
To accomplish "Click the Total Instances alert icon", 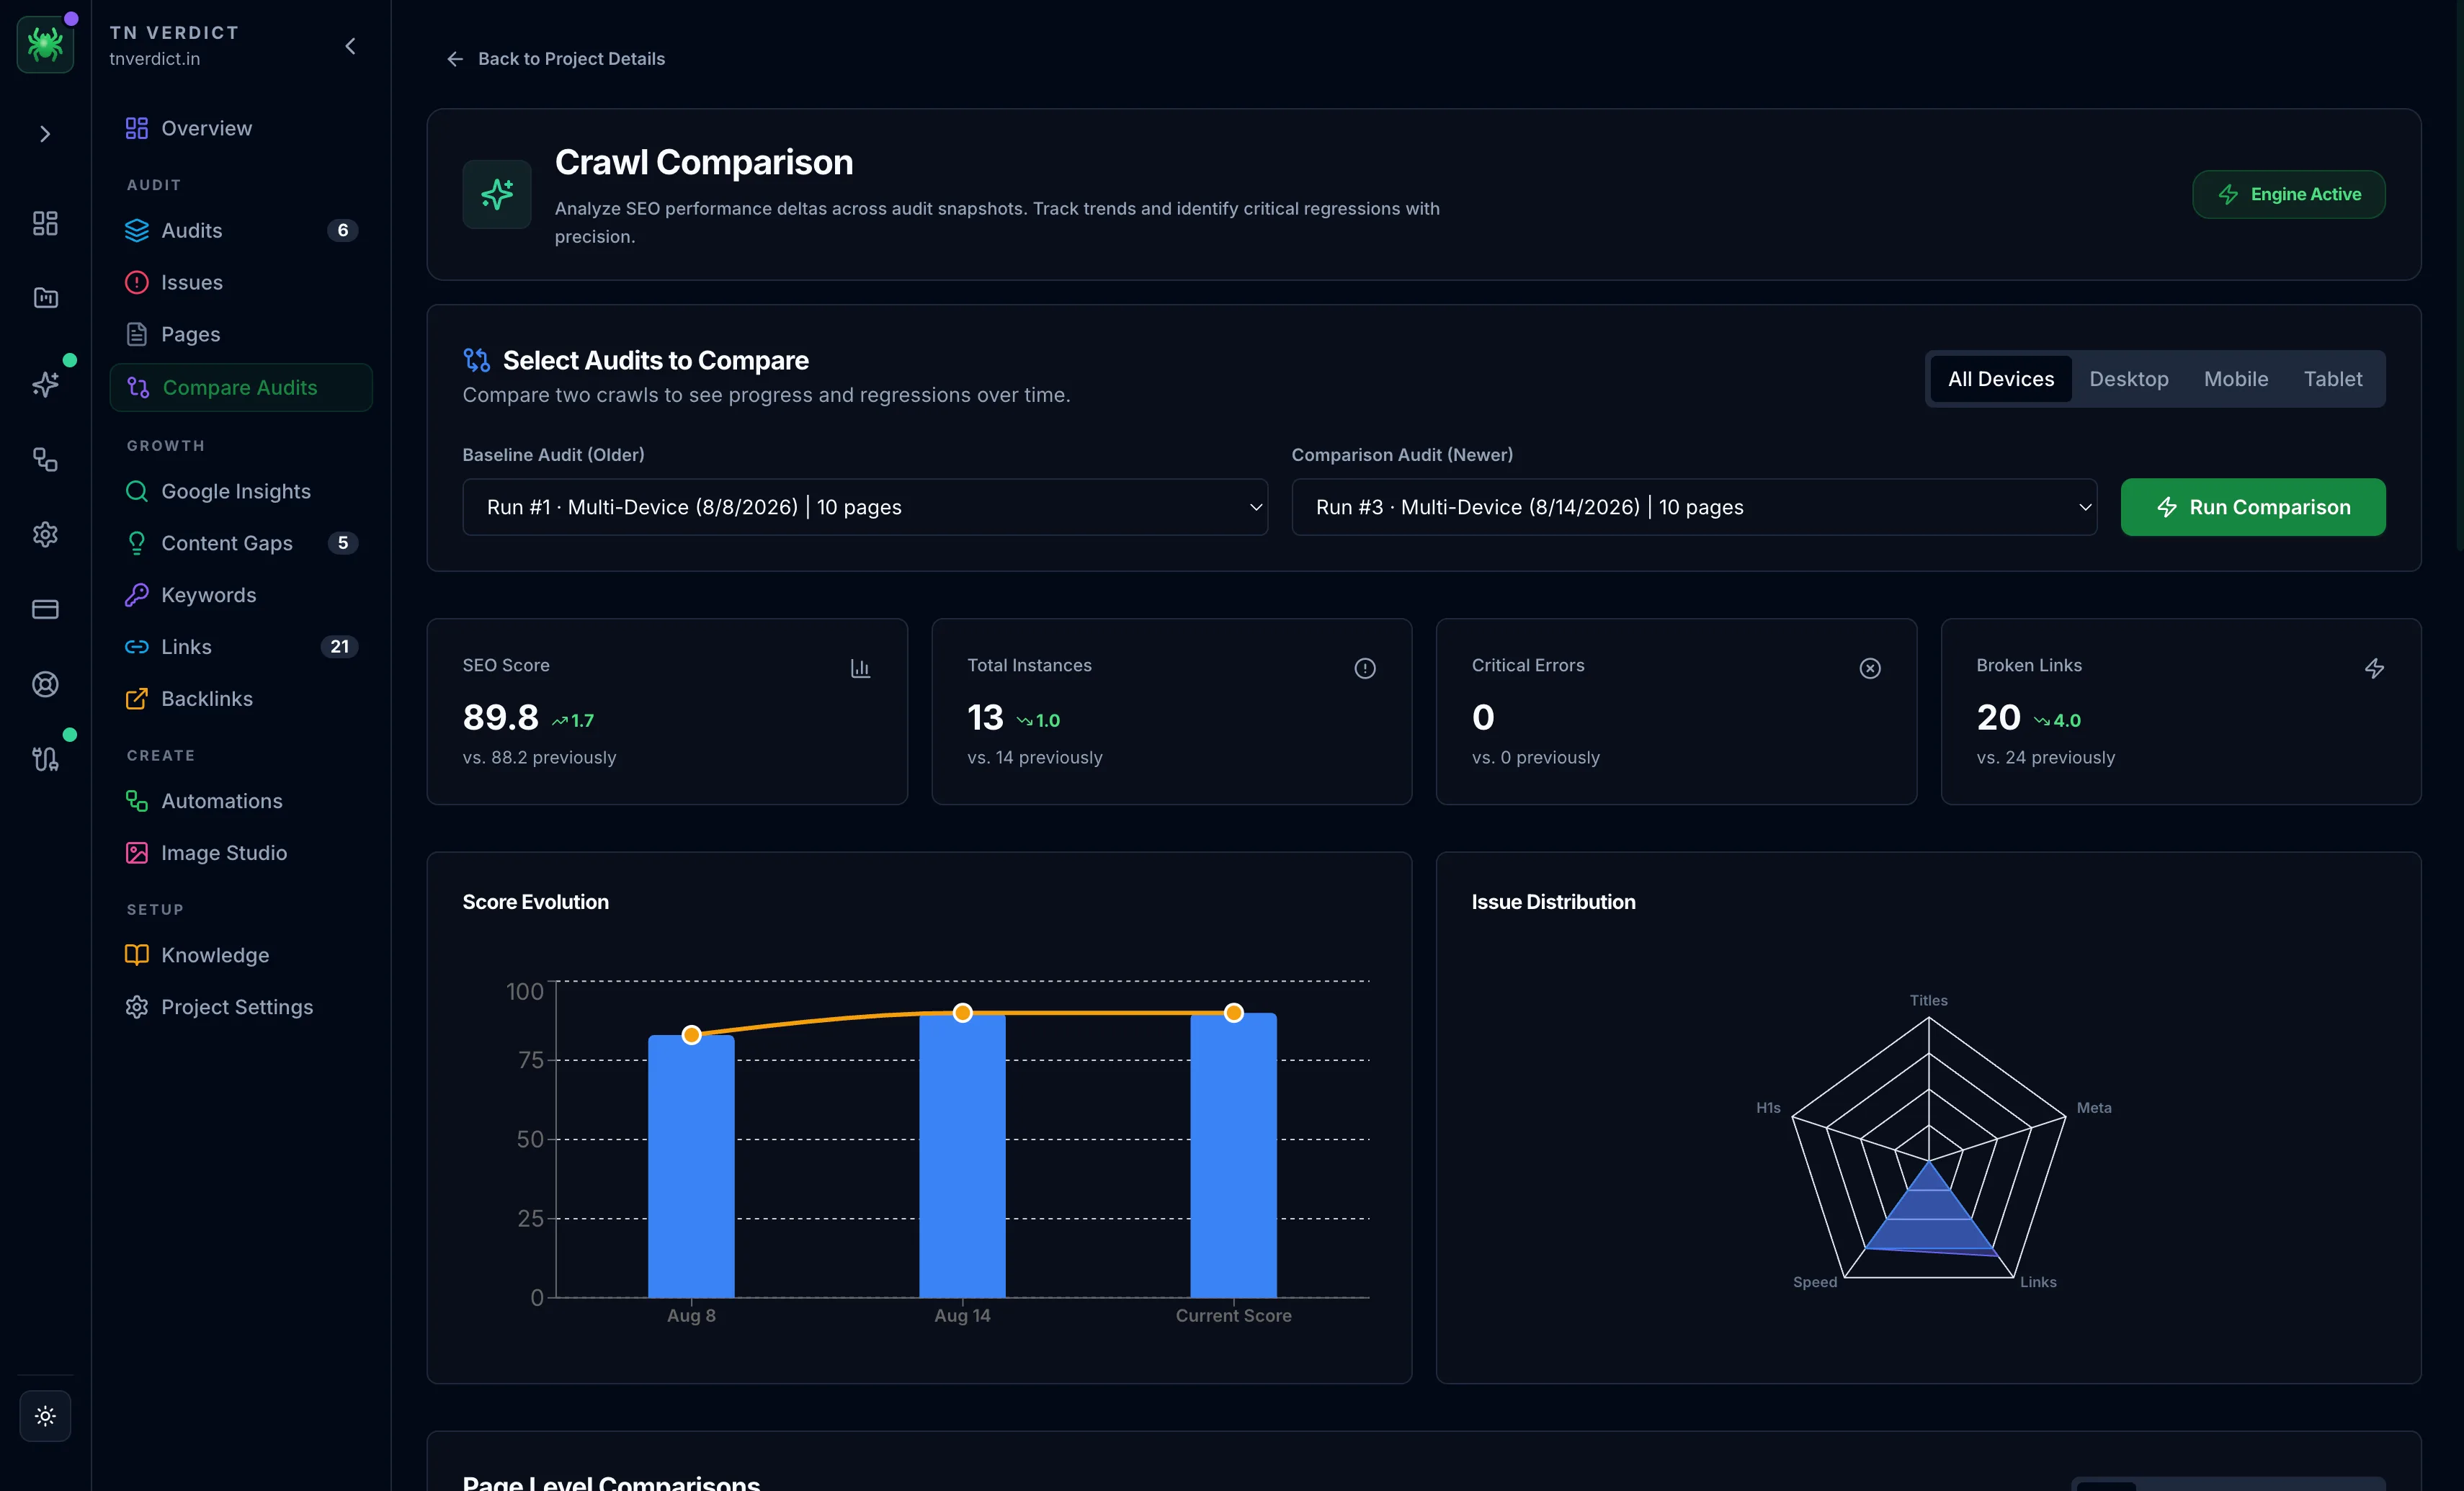I will click(x=1365, y=668).
